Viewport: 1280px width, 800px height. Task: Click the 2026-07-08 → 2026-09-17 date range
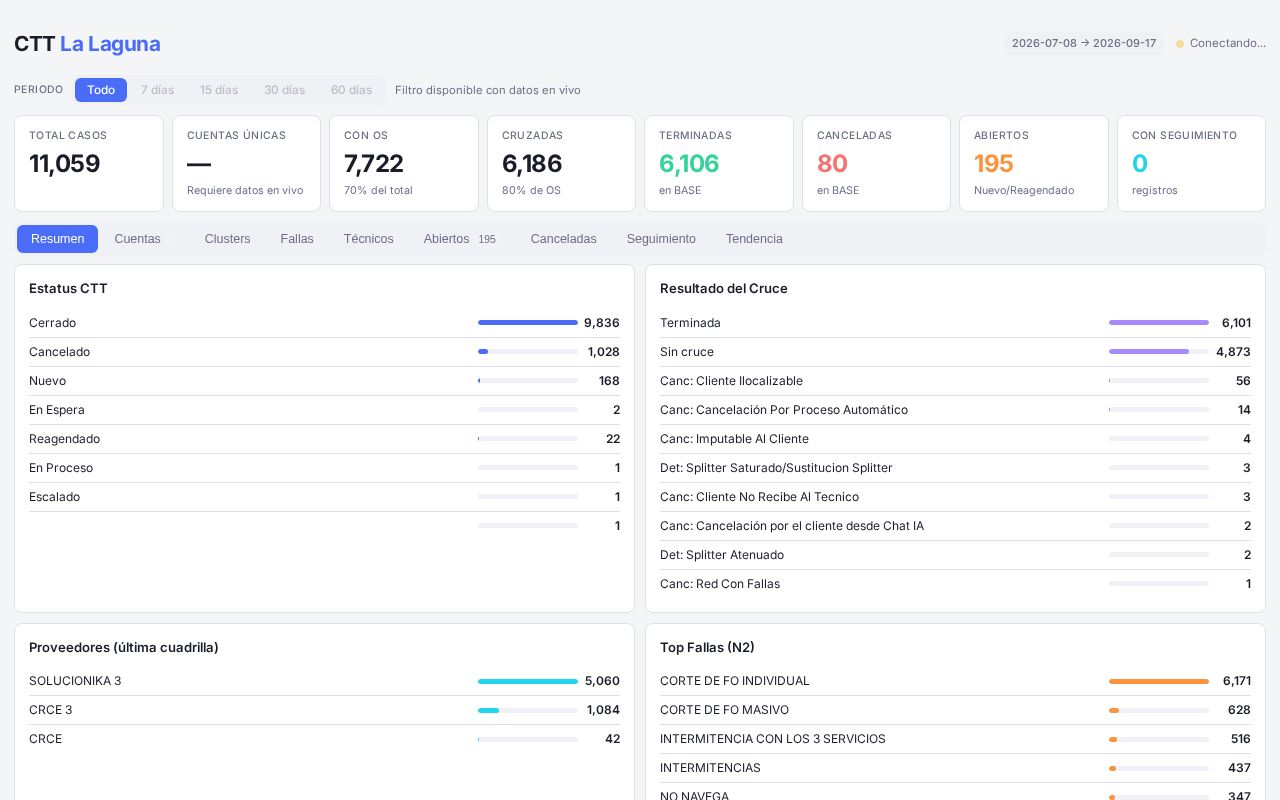[x=1084, y=43]
